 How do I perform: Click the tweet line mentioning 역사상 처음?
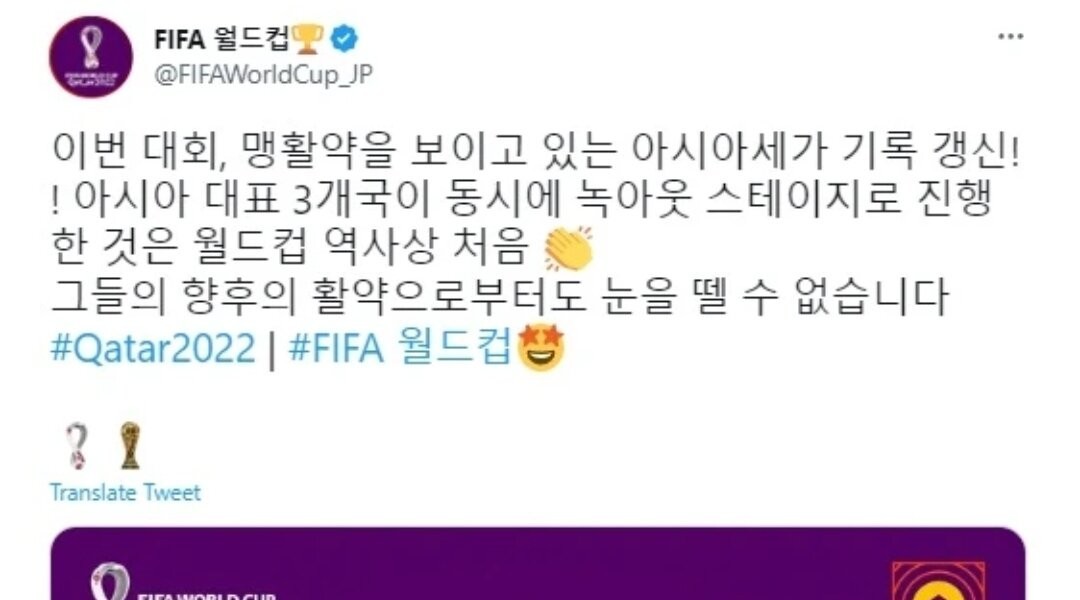click(322, 248)
